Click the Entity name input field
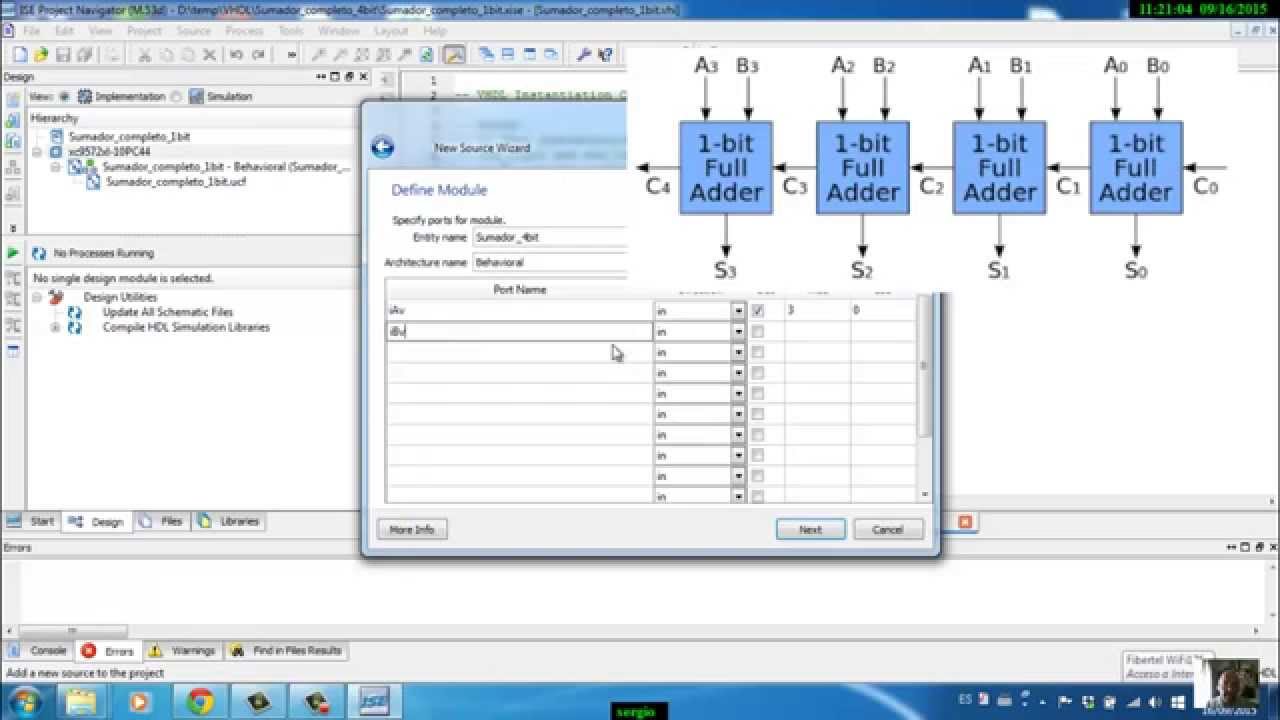Viewport: 1280px width, 720px height. (x=549, y=237)
